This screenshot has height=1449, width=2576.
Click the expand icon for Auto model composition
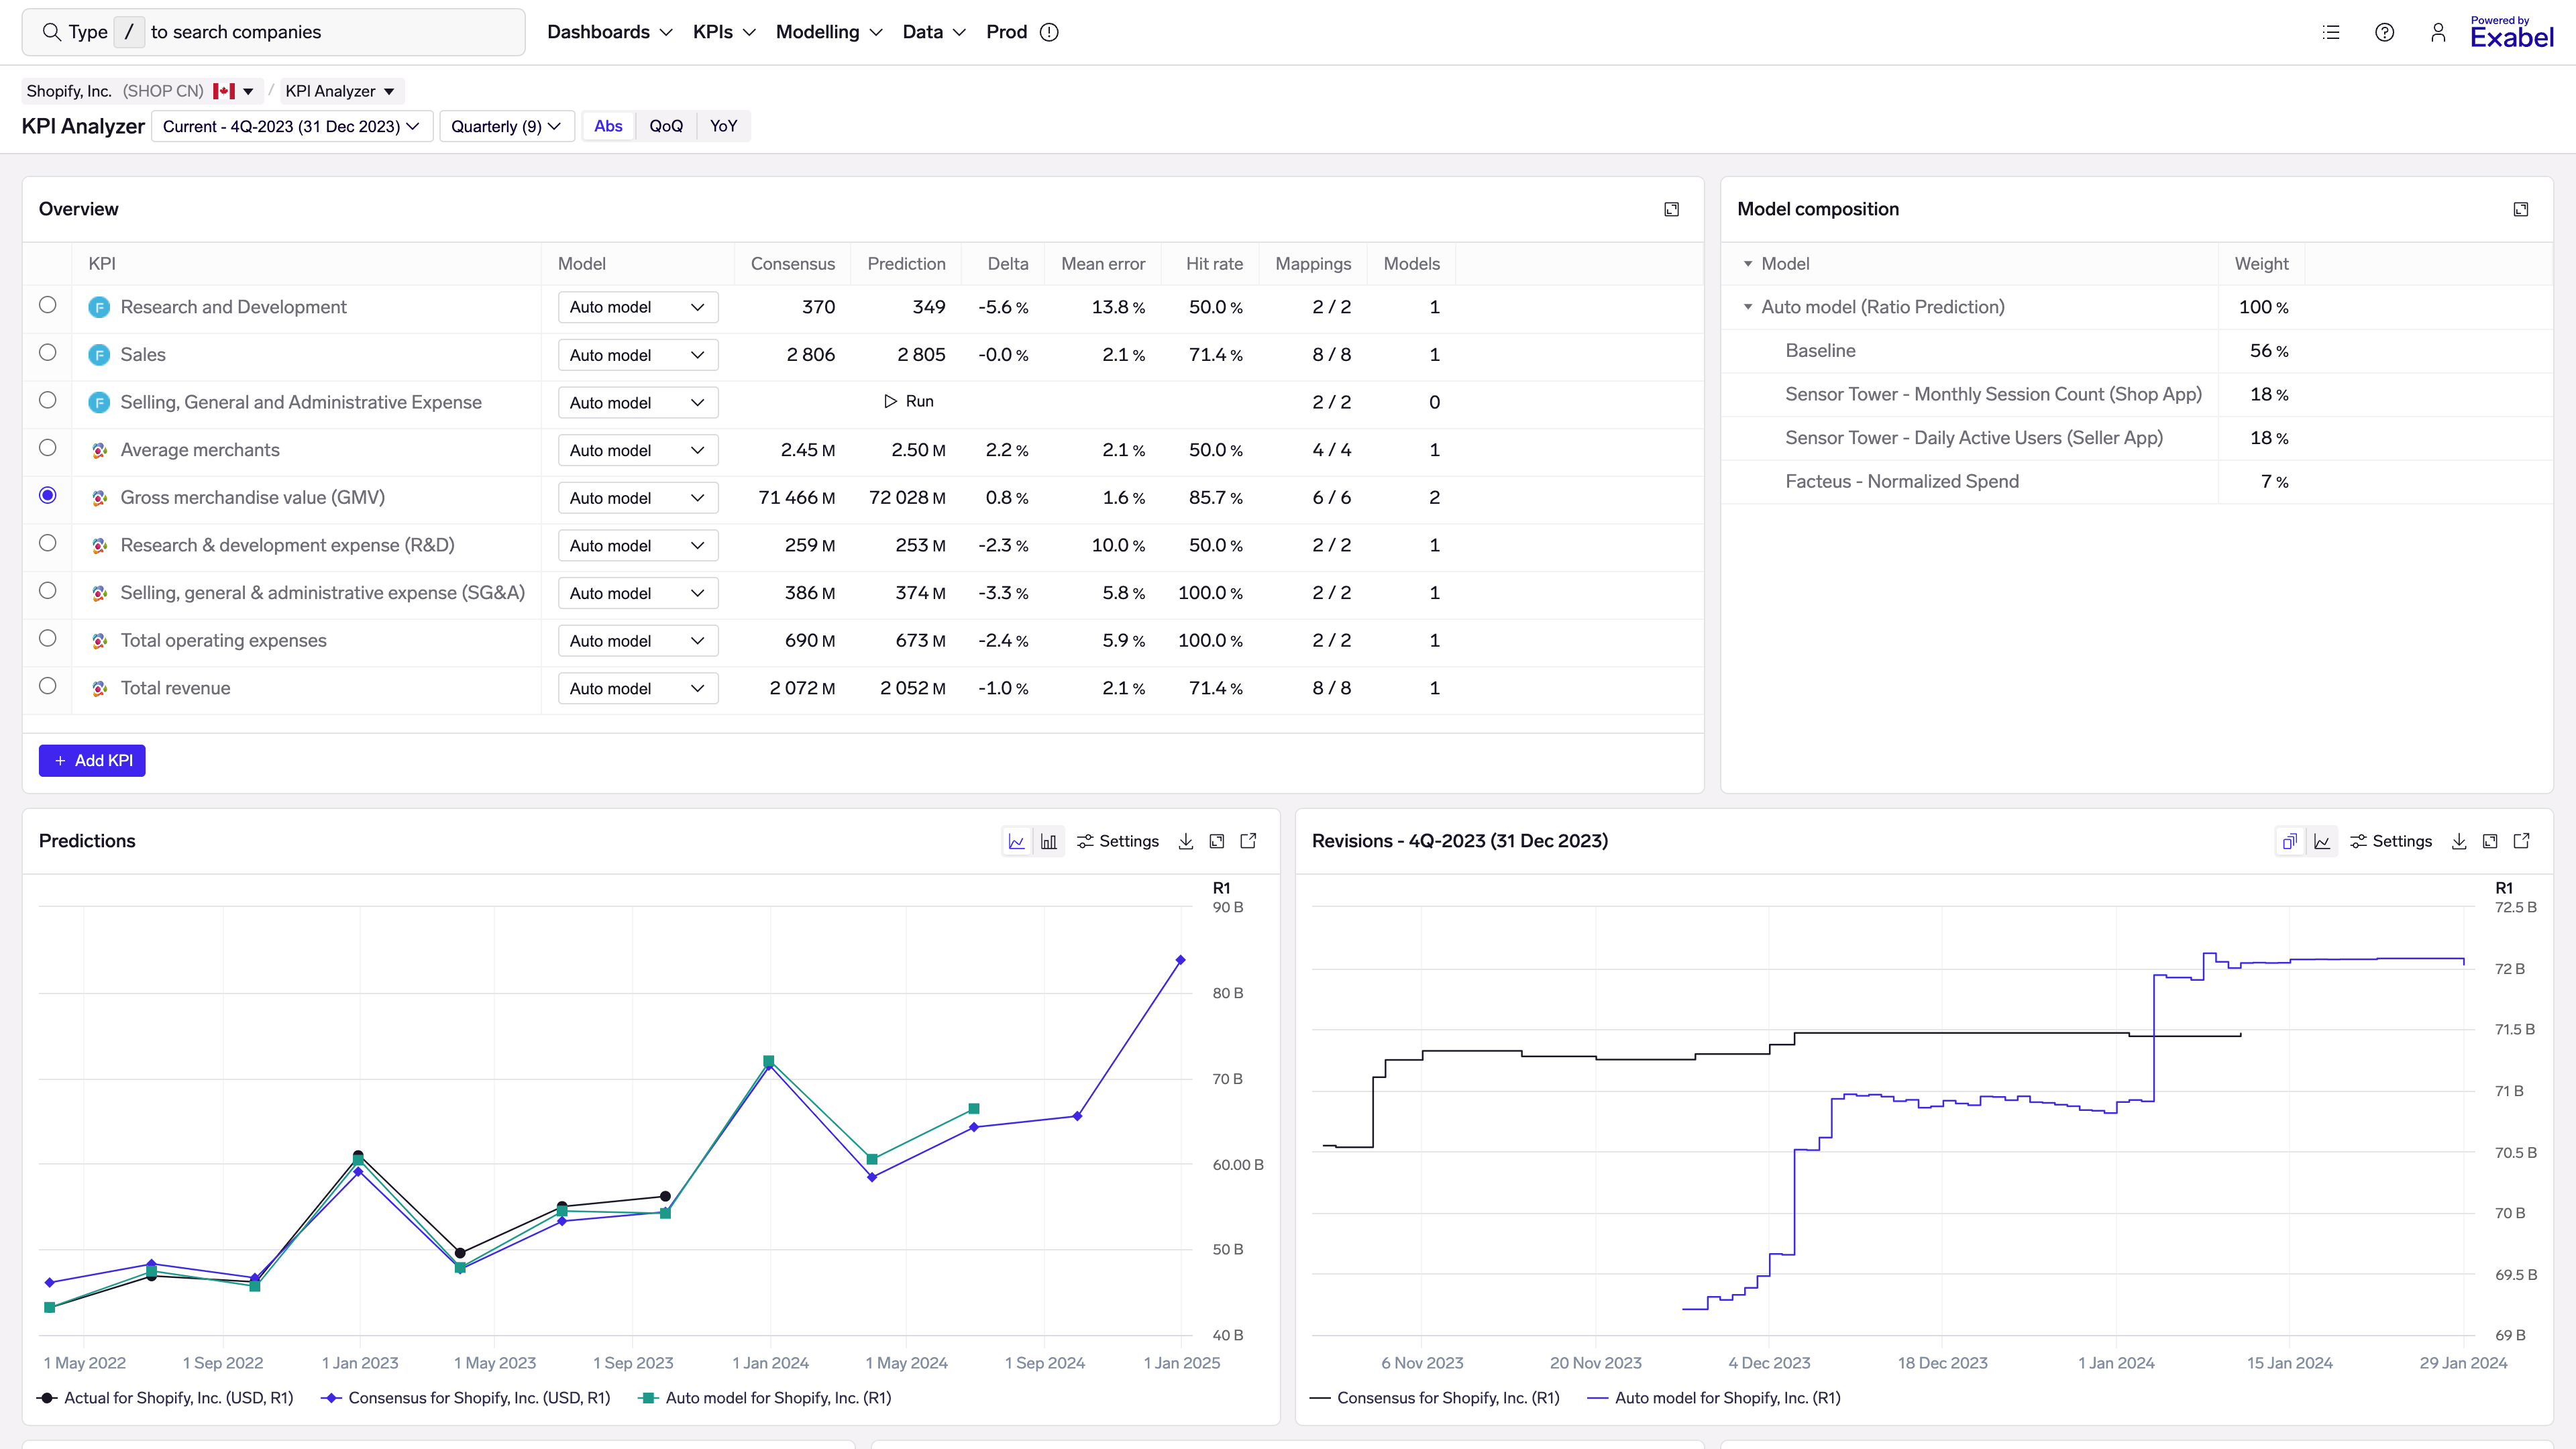1750,306
